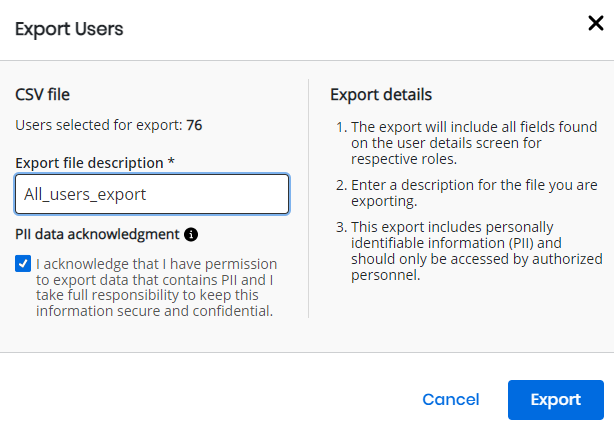Uncheck the PII acknowledgment checkbox
This screenshot has height=431, width=614.
click(23, 264)
